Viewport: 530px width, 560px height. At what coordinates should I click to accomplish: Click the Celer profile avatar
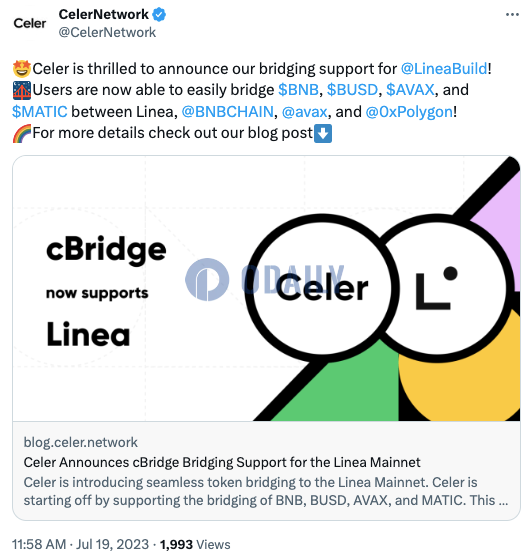coord(30,24)
